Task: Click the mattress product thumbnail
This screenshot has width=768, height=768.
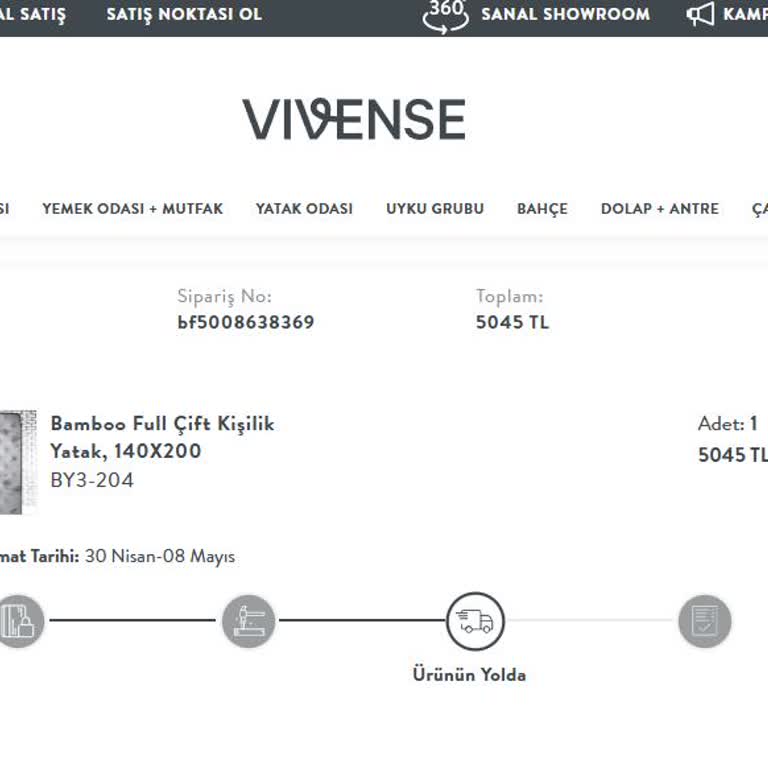Action: click(x=18, y=462)
